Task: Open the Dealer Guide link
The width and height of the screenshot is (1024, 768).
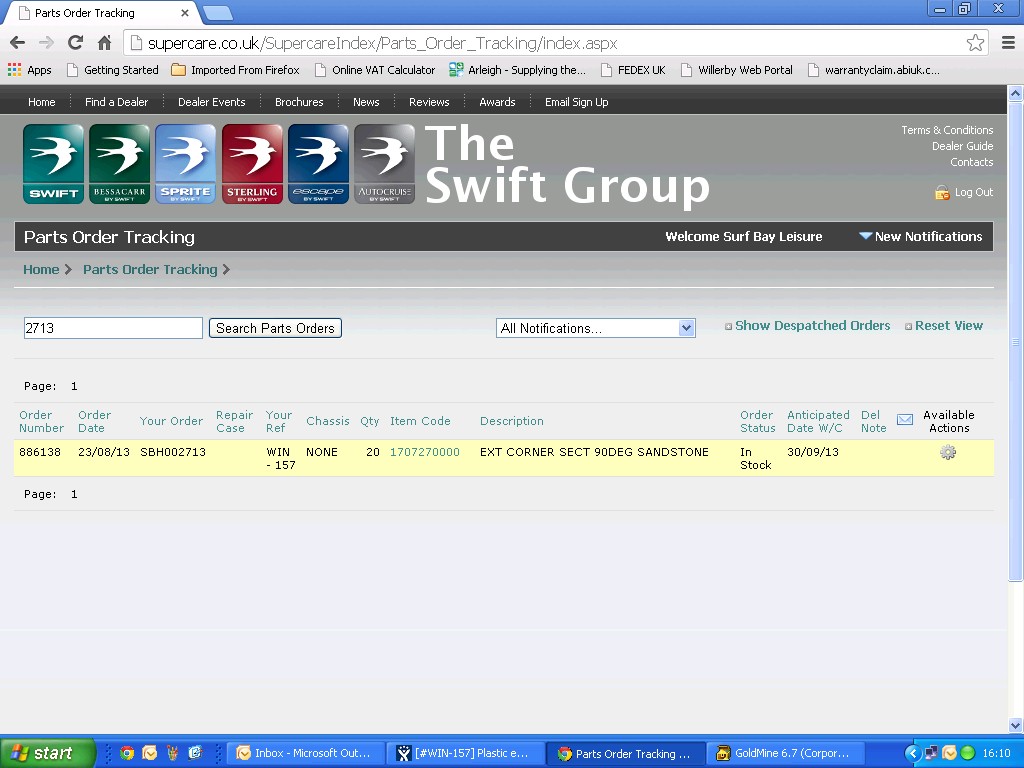Action: click(x=963, y=146)
